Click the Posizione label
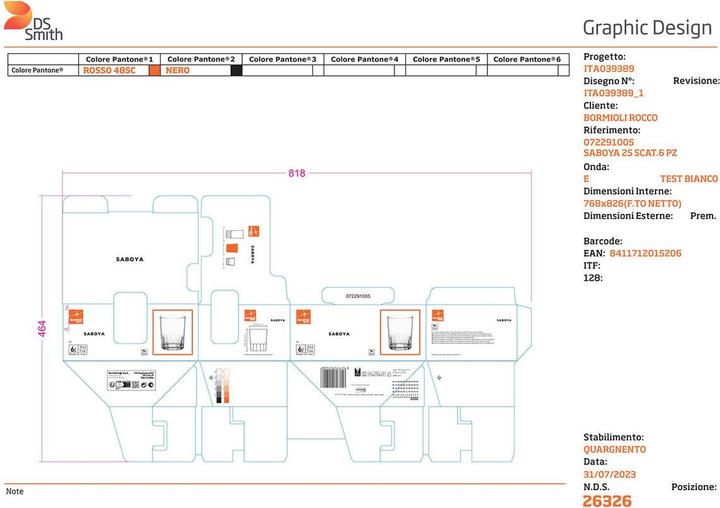The width and height of the screenshot is (720, 508). tap(694, 487)
